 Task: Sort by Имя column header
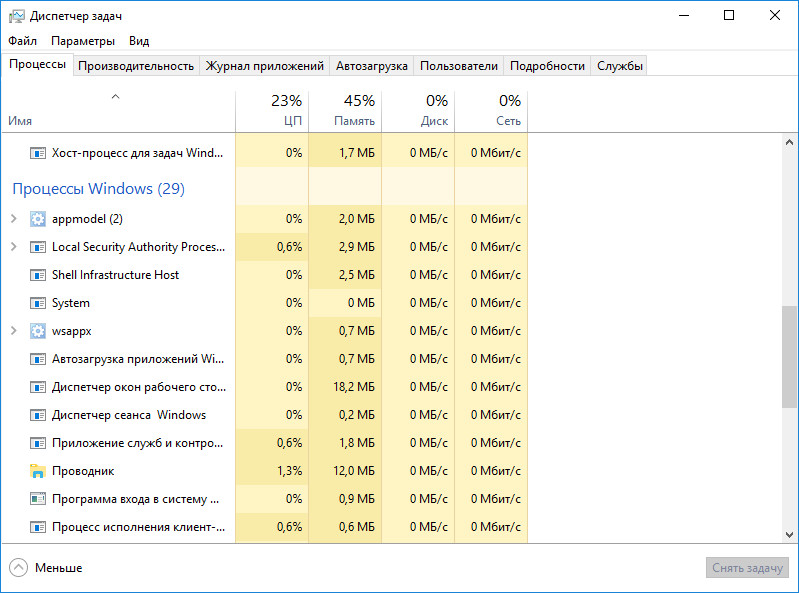coord(118,111)
